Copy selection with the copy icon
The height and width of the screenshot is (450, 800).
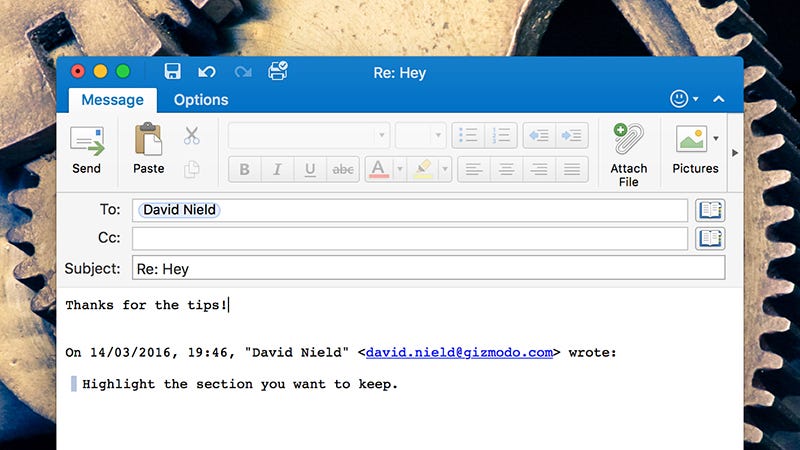[x=191, y=169]
